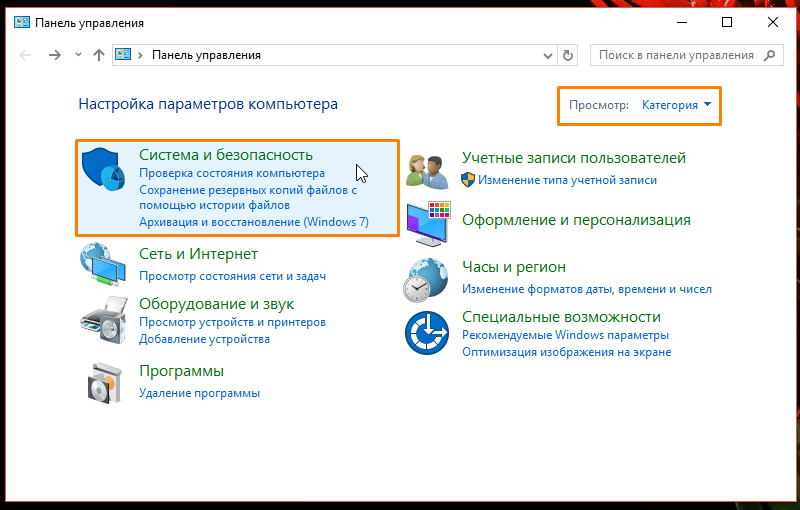This screenshot has height=510, width=800.
Task: Open System and Security shield icon
Action: click(104, 169)
